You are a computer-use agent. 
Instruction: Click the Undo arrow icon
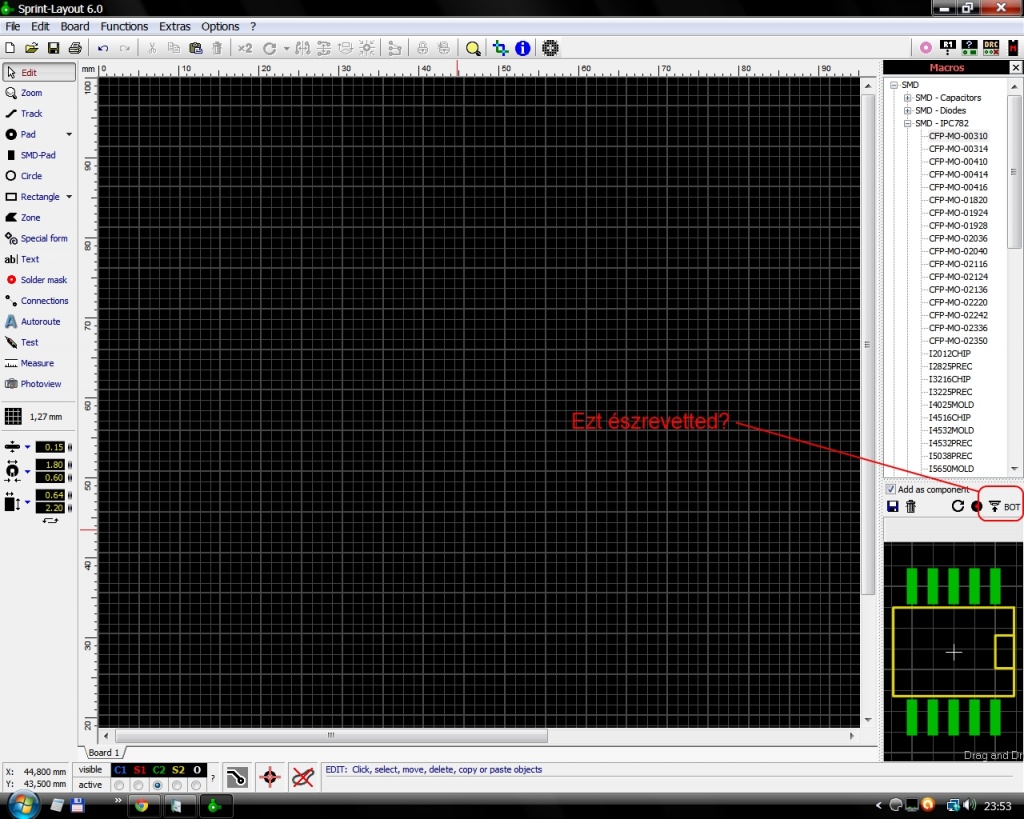click(103, 48)
